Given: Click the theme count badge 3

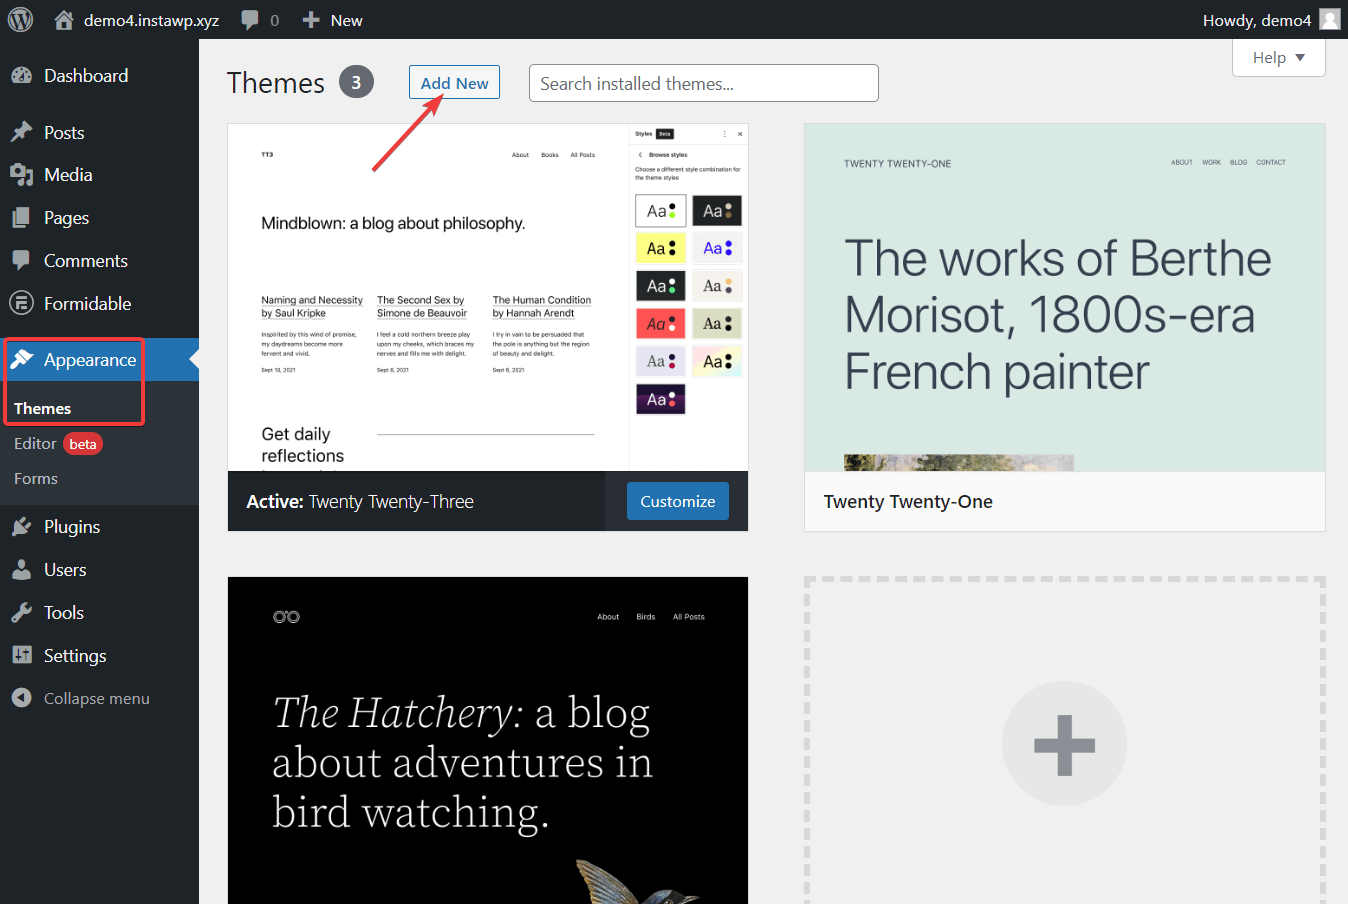Looking at the screenshot, I should [356, 82].
